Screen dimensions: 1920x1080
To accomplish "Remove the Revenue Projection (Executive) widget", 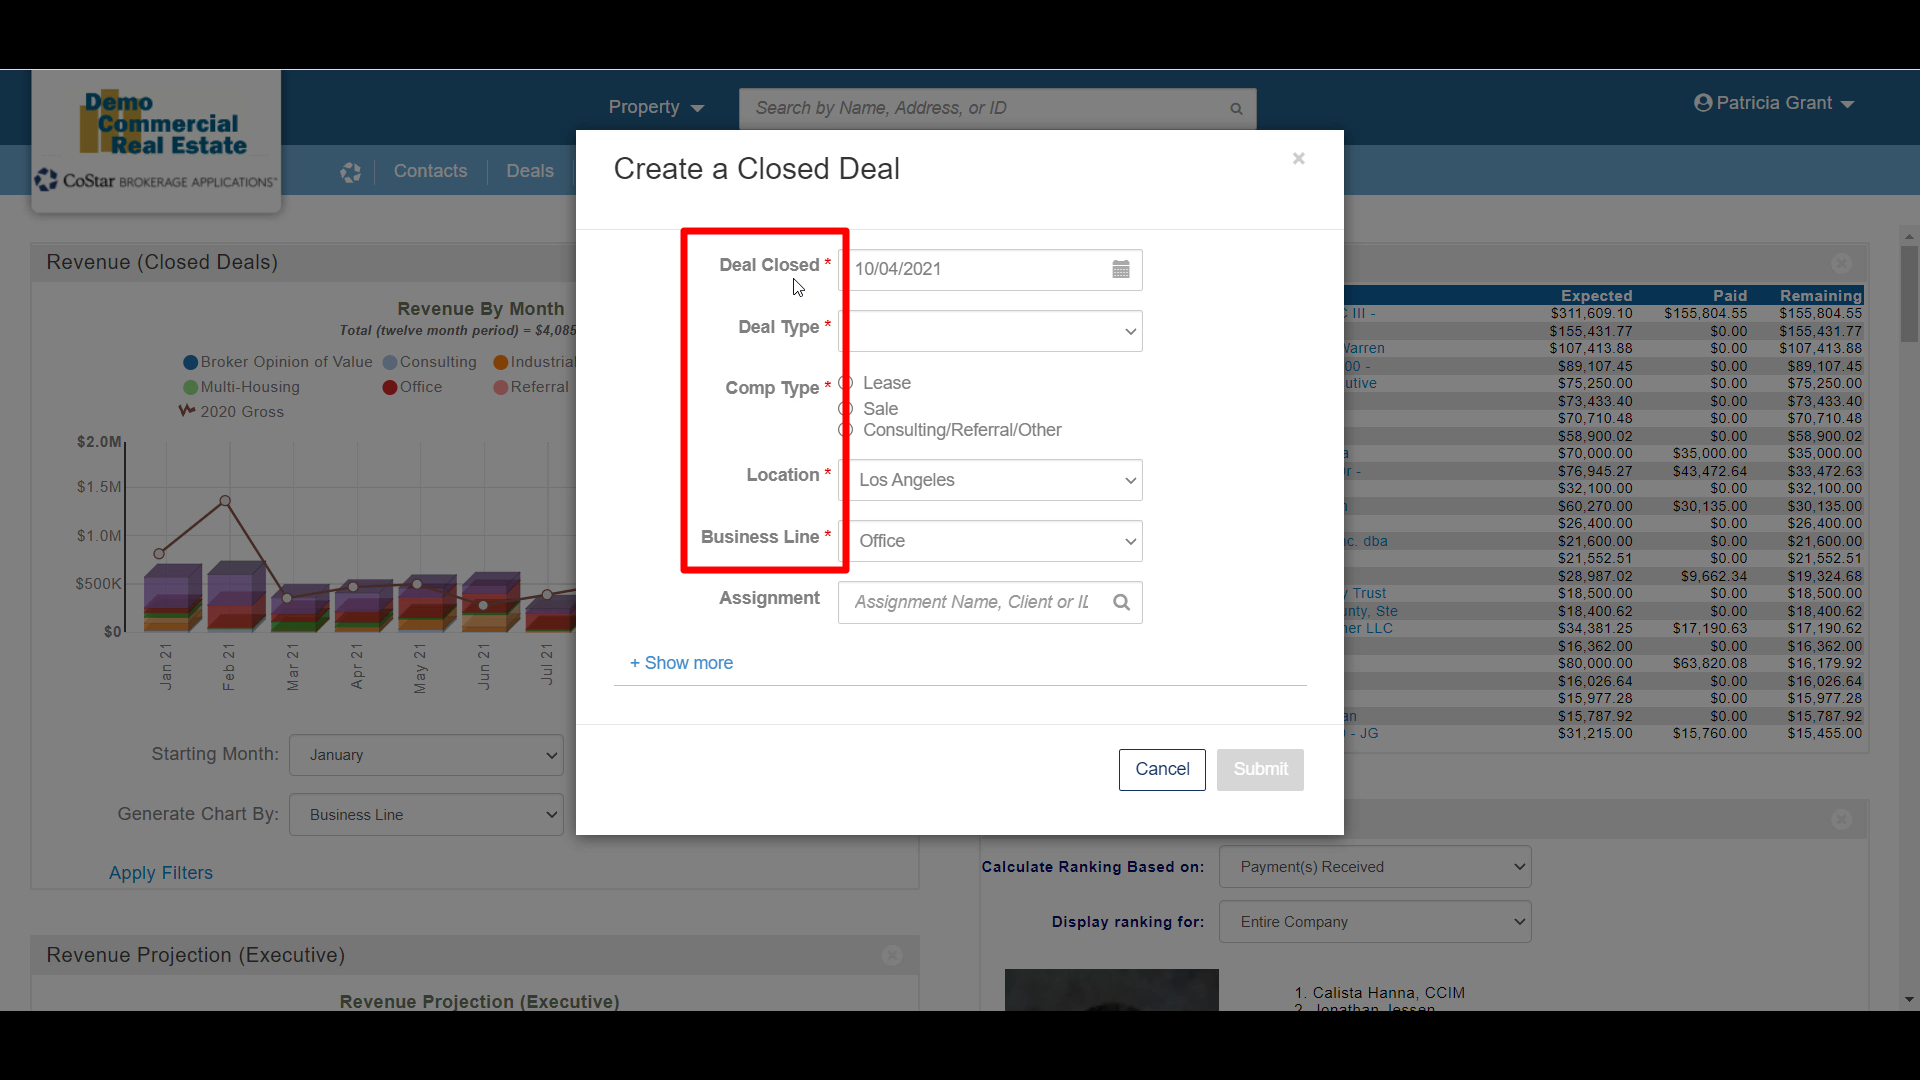I will pyautogui.click(x=892, y=955).
